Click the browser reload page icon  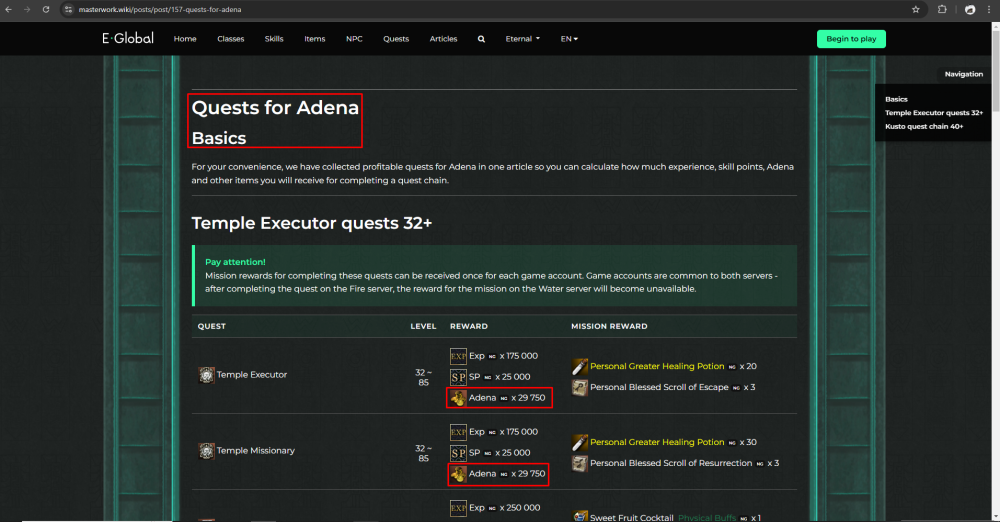(x=46, y=9)
